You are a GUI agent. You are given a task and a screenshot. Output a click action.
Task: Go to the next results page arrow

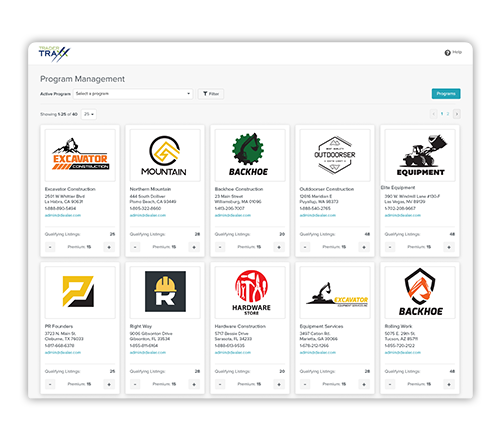coord(457,114)
